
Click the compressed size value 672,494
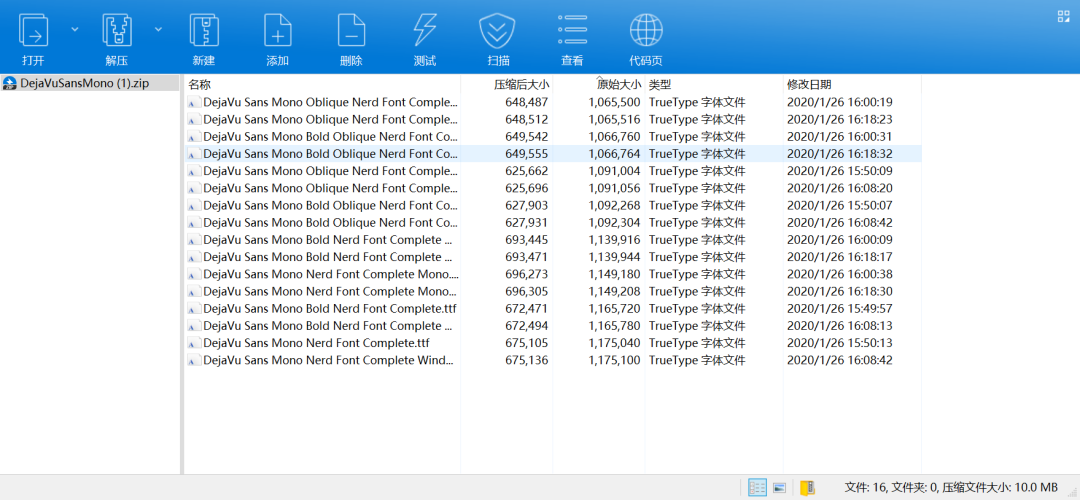[x=527, y=326]
